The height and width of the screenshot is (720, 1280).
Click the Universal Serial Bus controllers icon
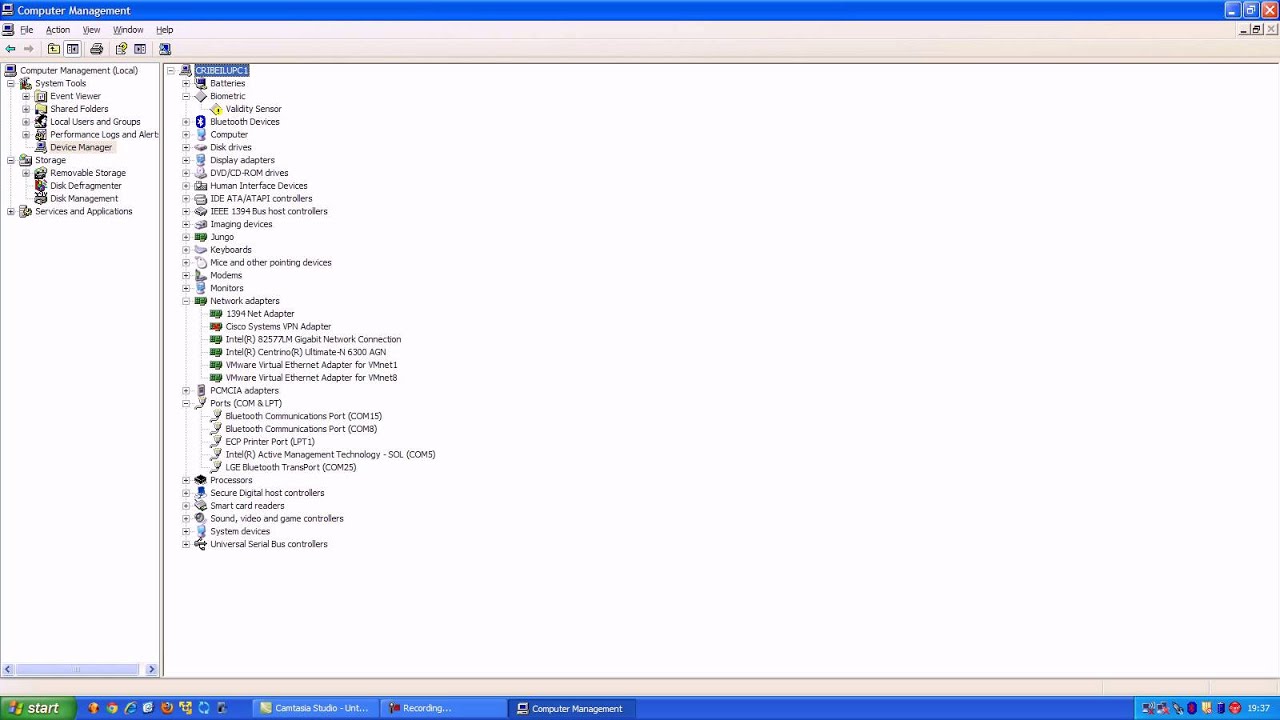coord(201,544)
